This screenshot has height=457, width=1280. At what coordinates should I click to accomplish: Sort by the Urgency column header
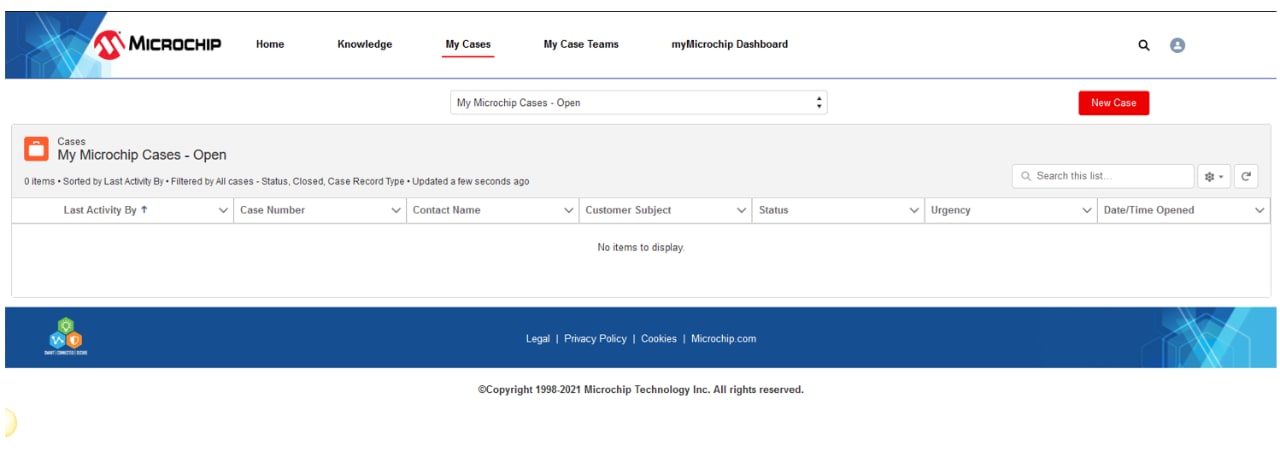[x=950, y=211]
